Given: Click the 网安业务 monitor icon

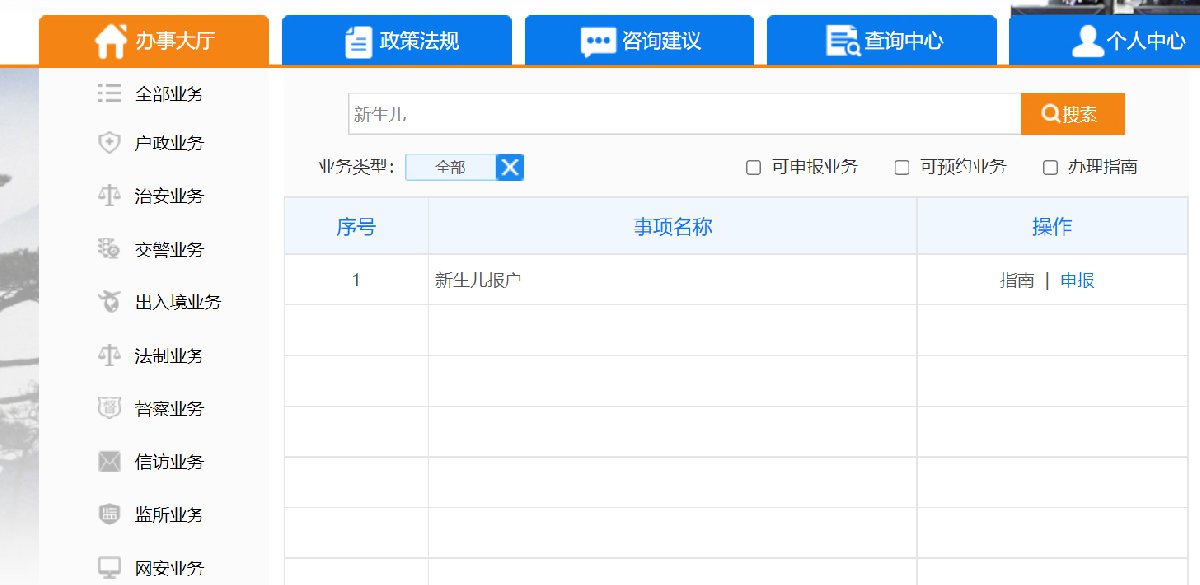Looking at the screenshot, I should (109, 568).
